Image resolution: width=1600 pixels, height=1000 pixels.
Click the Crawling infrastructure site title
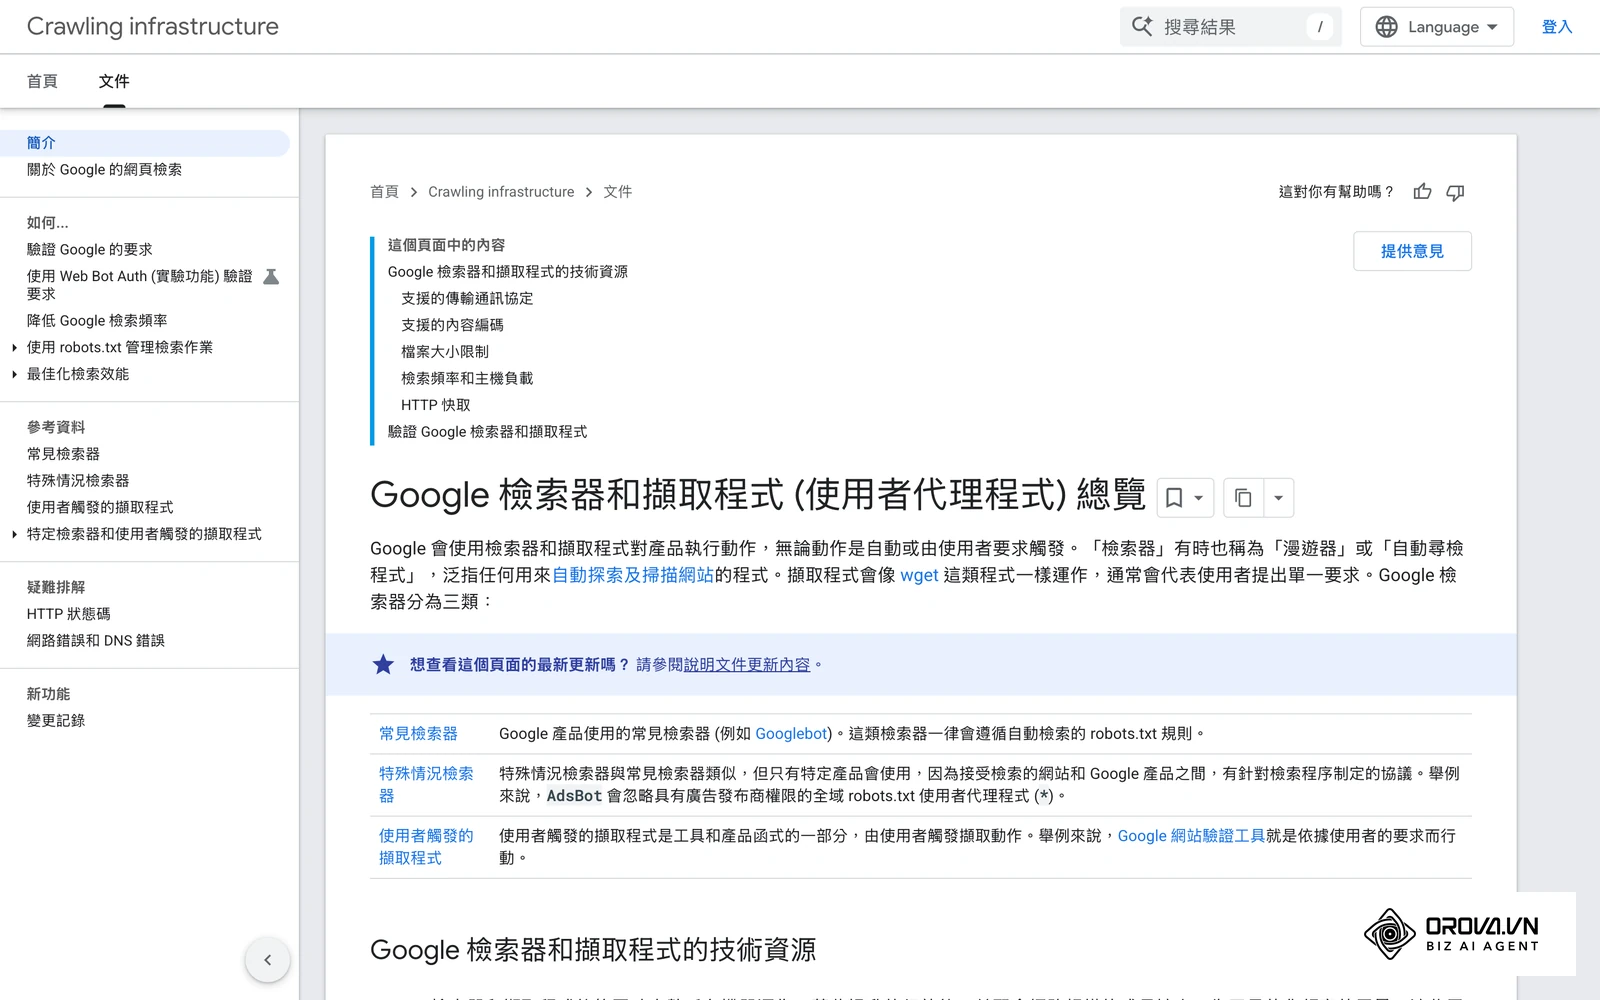(153, 27)
